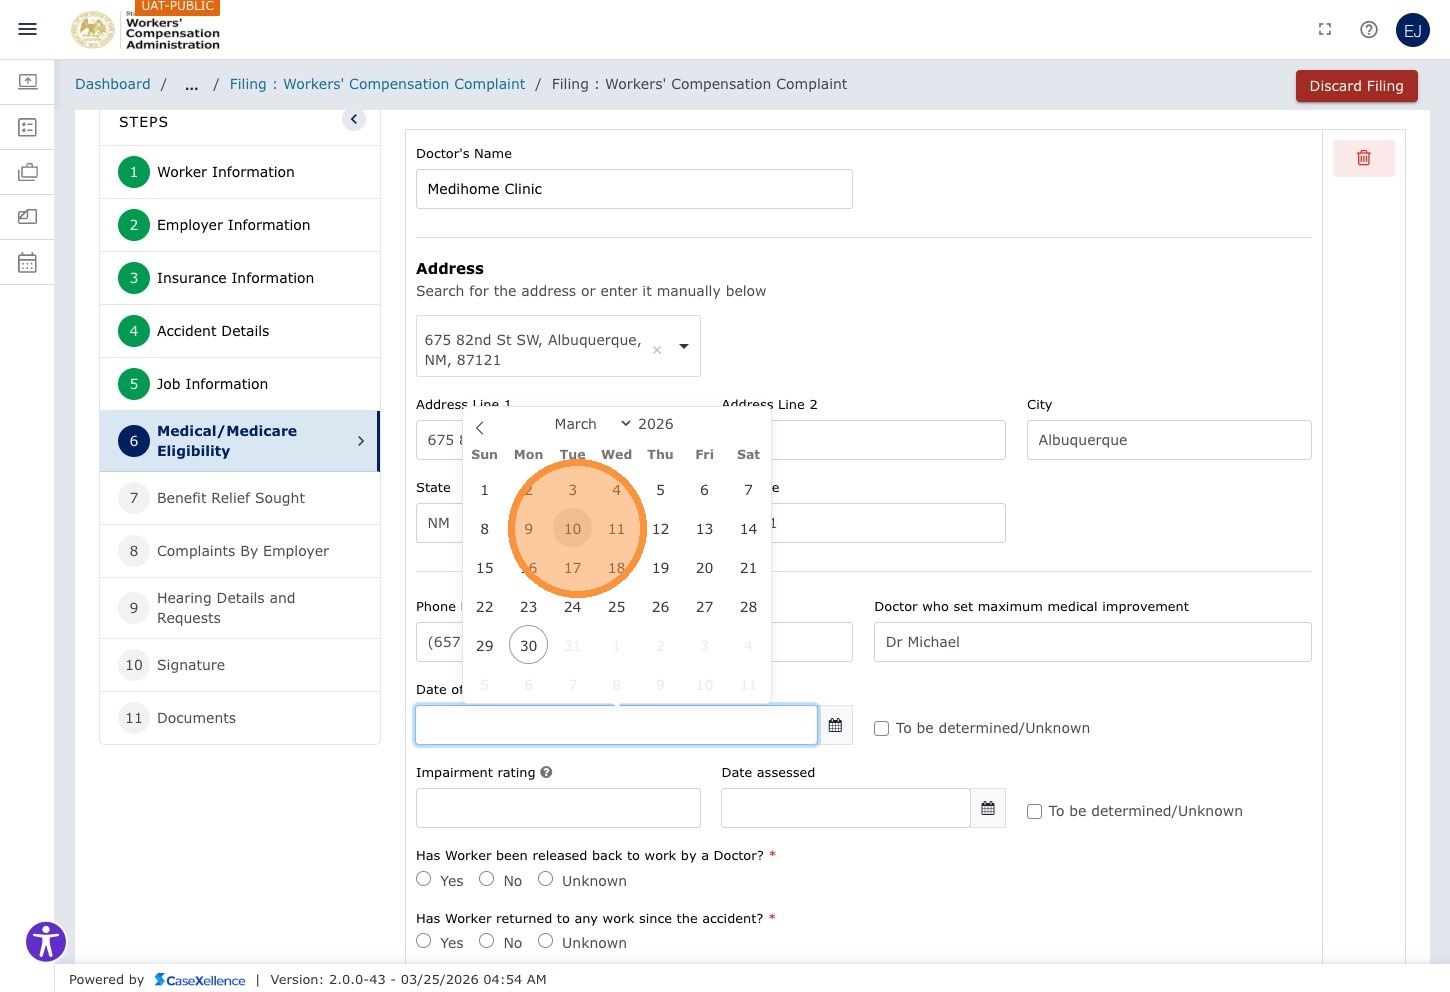Open the EJ user profile avatar
Screen dimensions: 1450x992
coord(1413,30)
